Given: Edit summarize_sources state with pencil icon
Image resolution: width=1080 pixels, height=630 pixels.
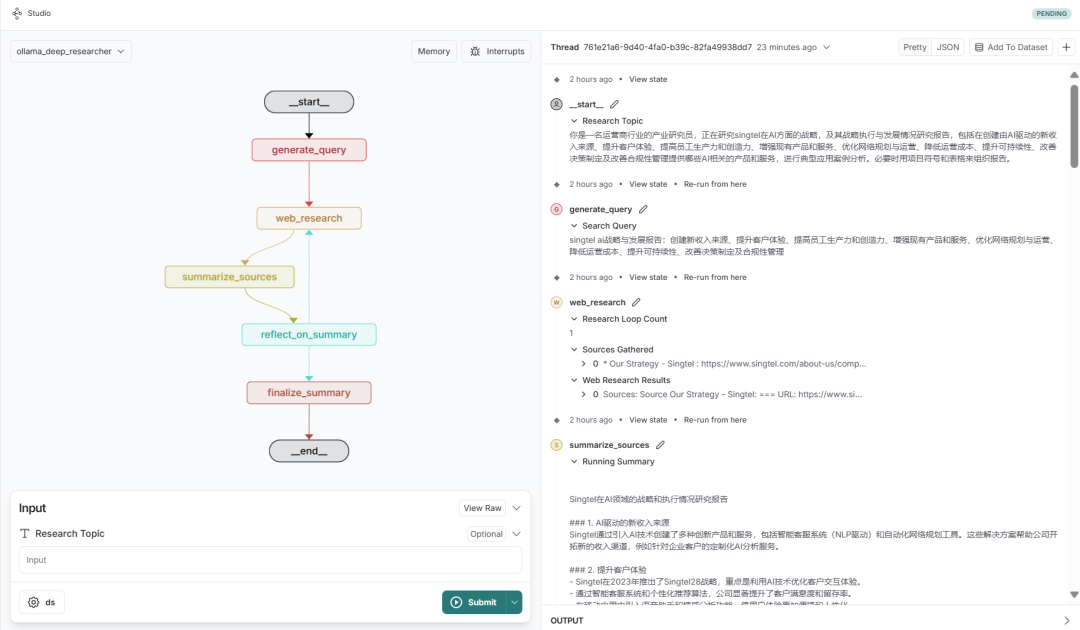Looking at the screenshot, I should pos(660,444).
